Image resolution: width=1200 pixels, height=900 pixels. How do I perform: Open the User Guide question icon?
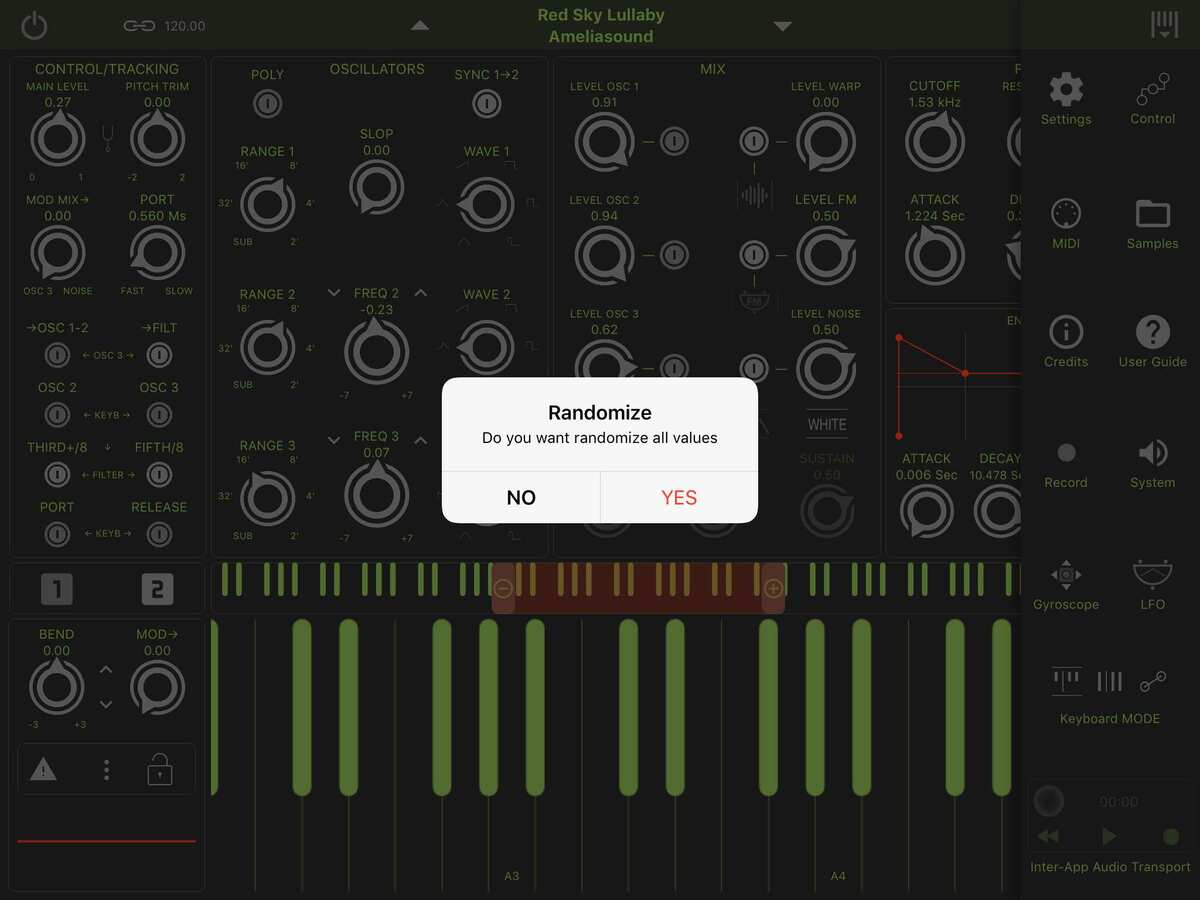[1153, 332]
